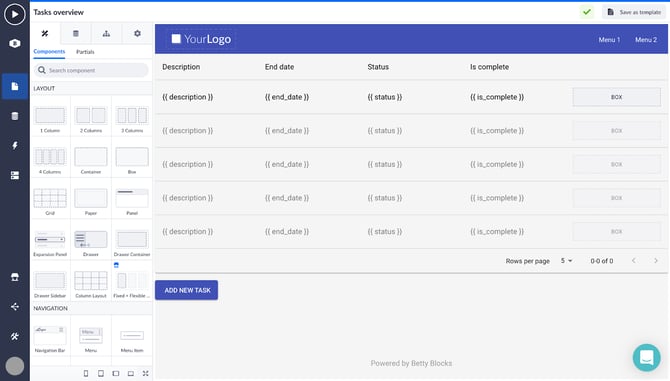
Task: Select the Panel component
Action: click(x=132, y=201)
